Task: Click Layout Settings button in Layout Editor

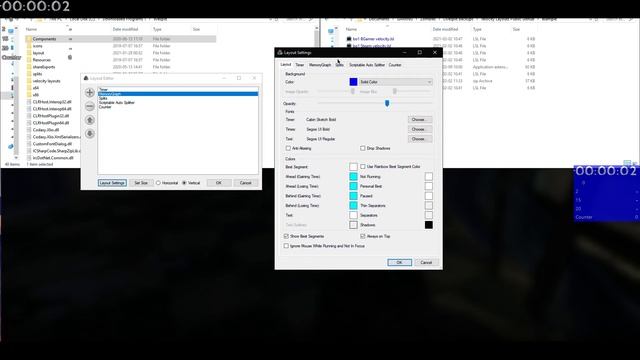Action: click(x=112, y=183)
